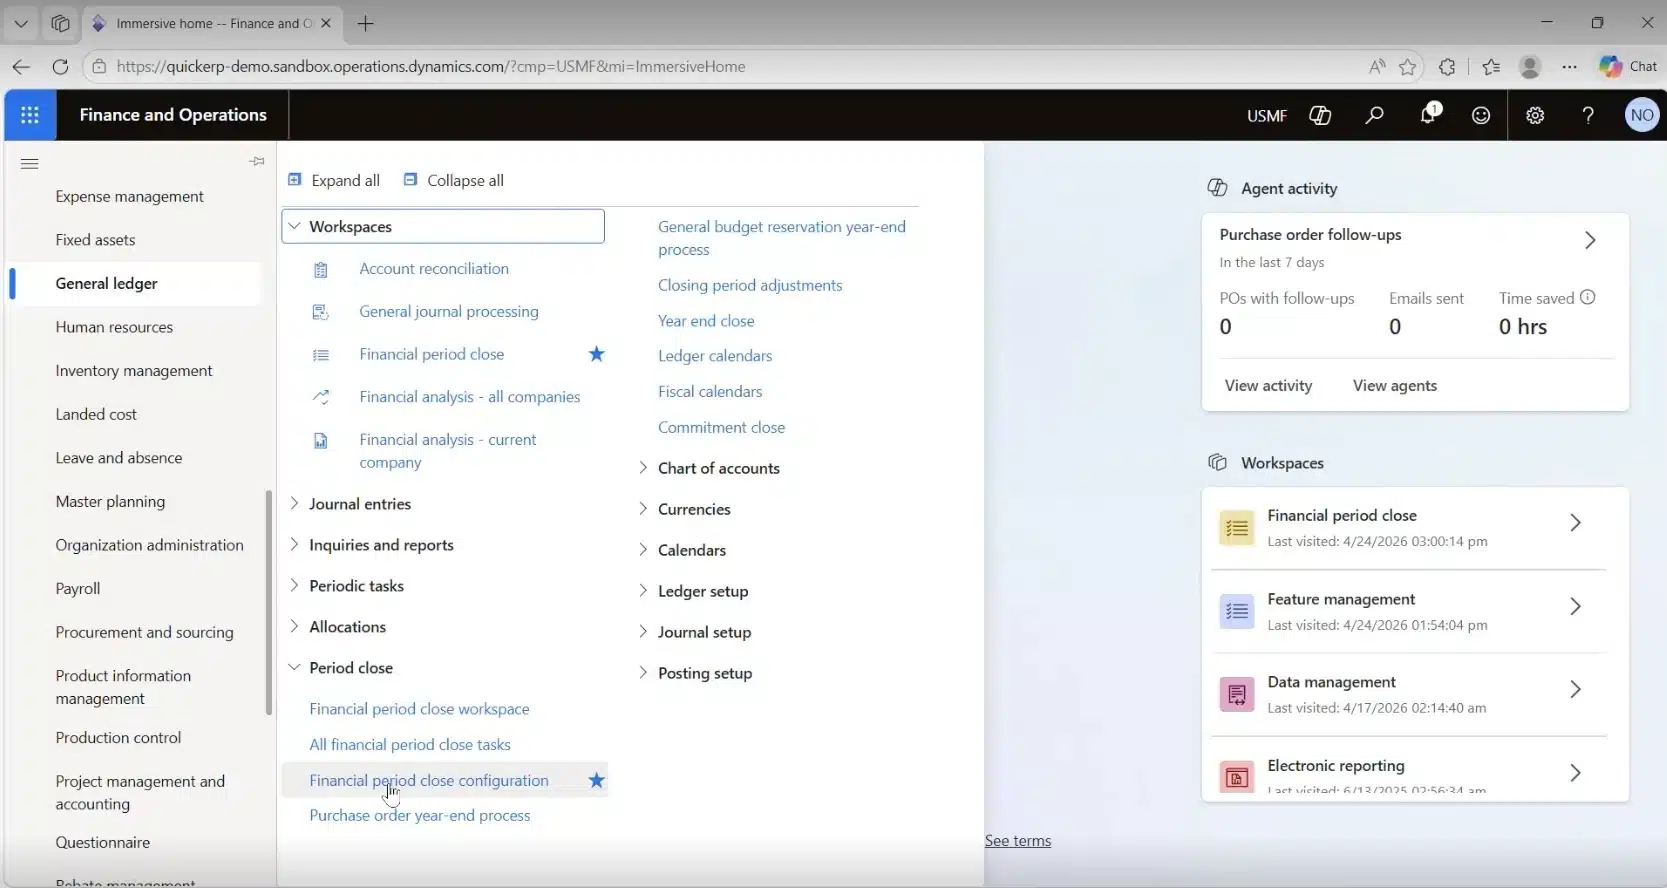
Task: Open Purchase order year-end process link
Action: click(x=420, y=816)
